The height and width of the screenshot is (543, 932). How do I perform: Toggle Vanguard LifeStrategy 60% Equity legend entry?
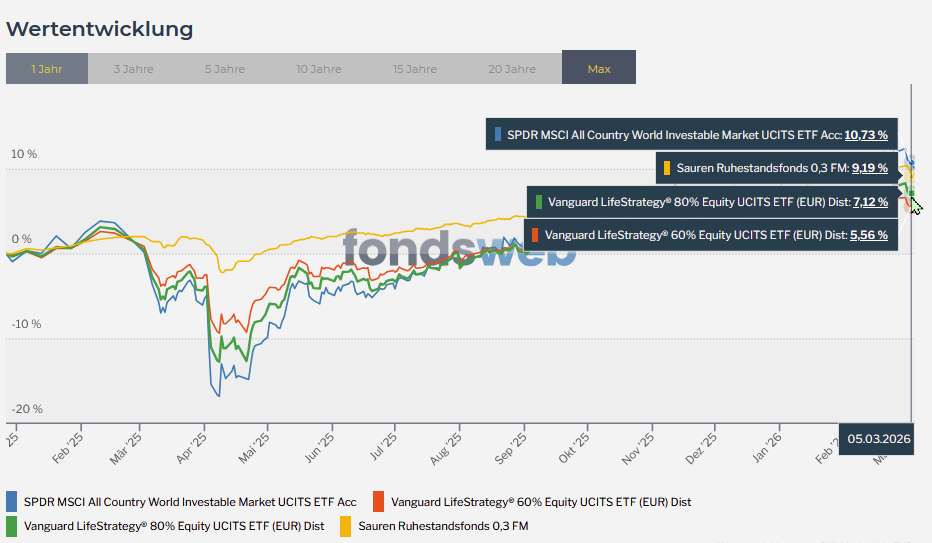point(533,502)
